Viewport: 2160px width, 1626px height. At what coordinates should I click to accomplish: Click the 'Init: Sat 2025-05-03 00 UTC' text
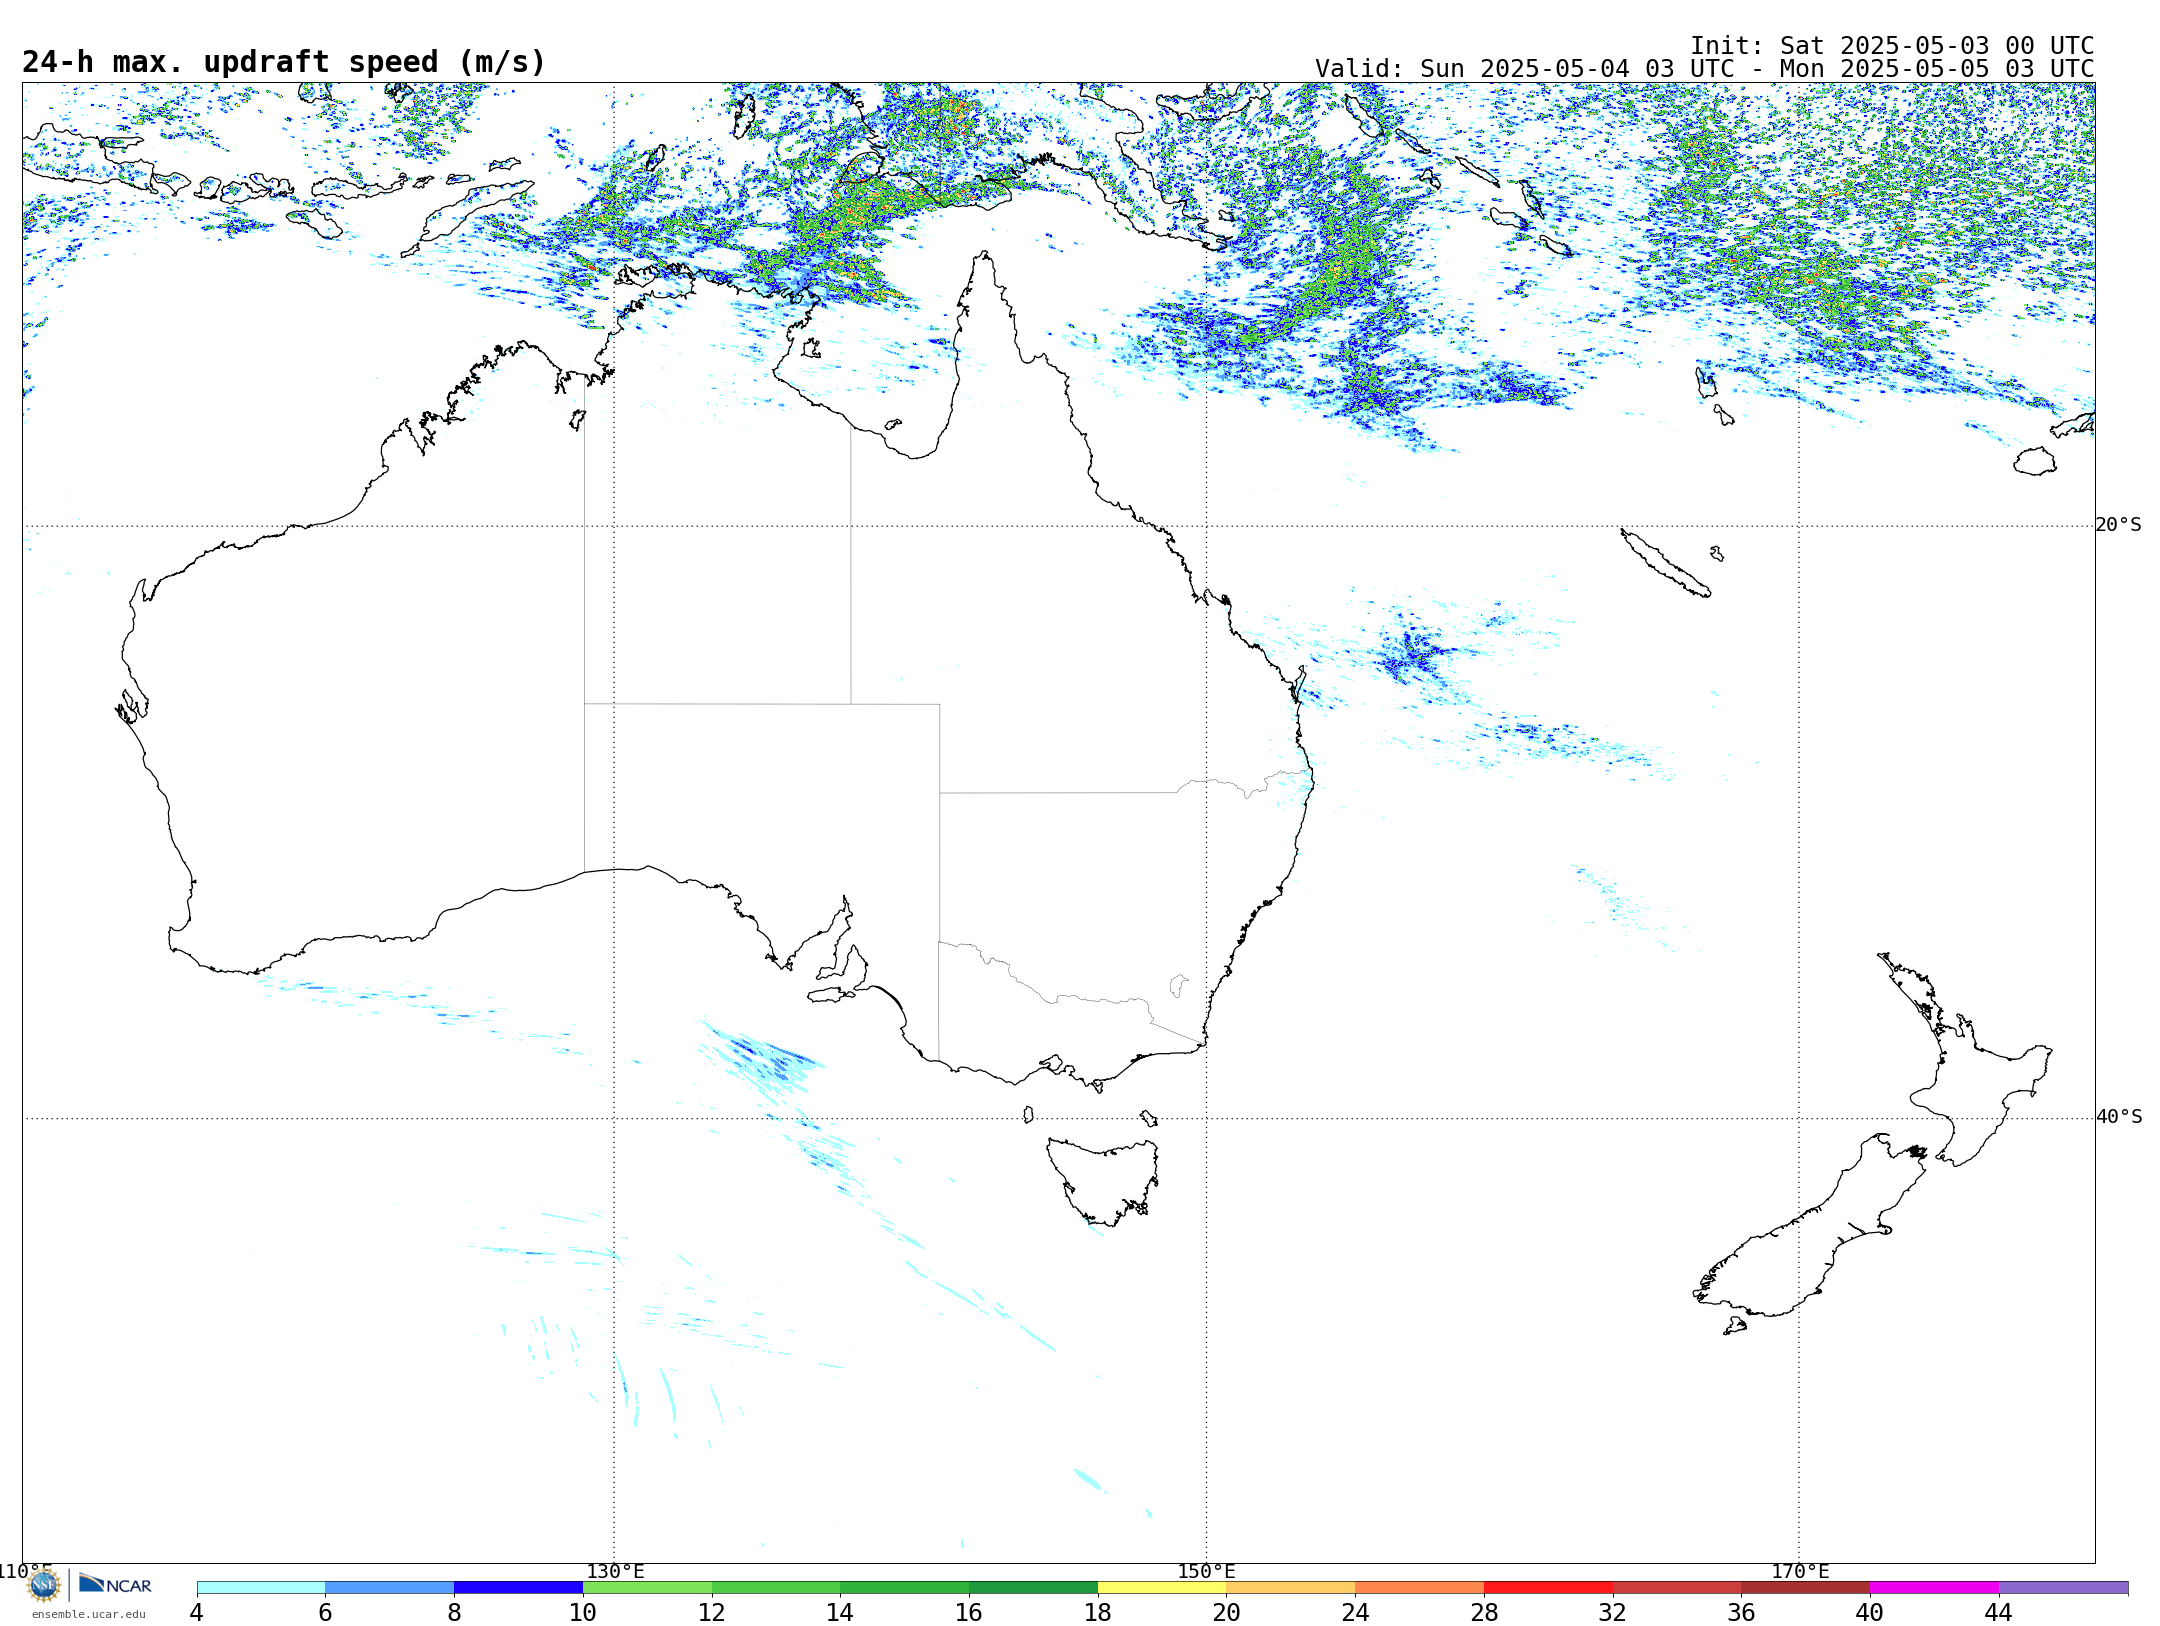point(1892,46)
